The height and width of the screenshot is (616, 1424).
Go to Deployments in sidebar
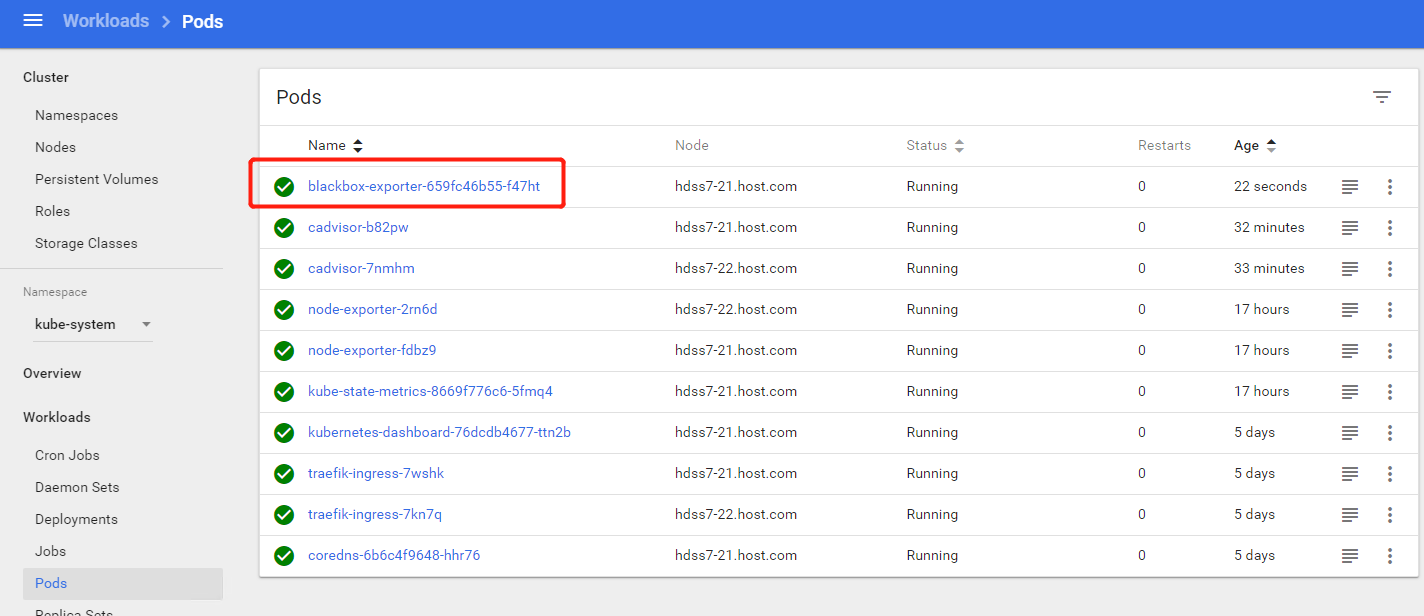pos(76,520)
